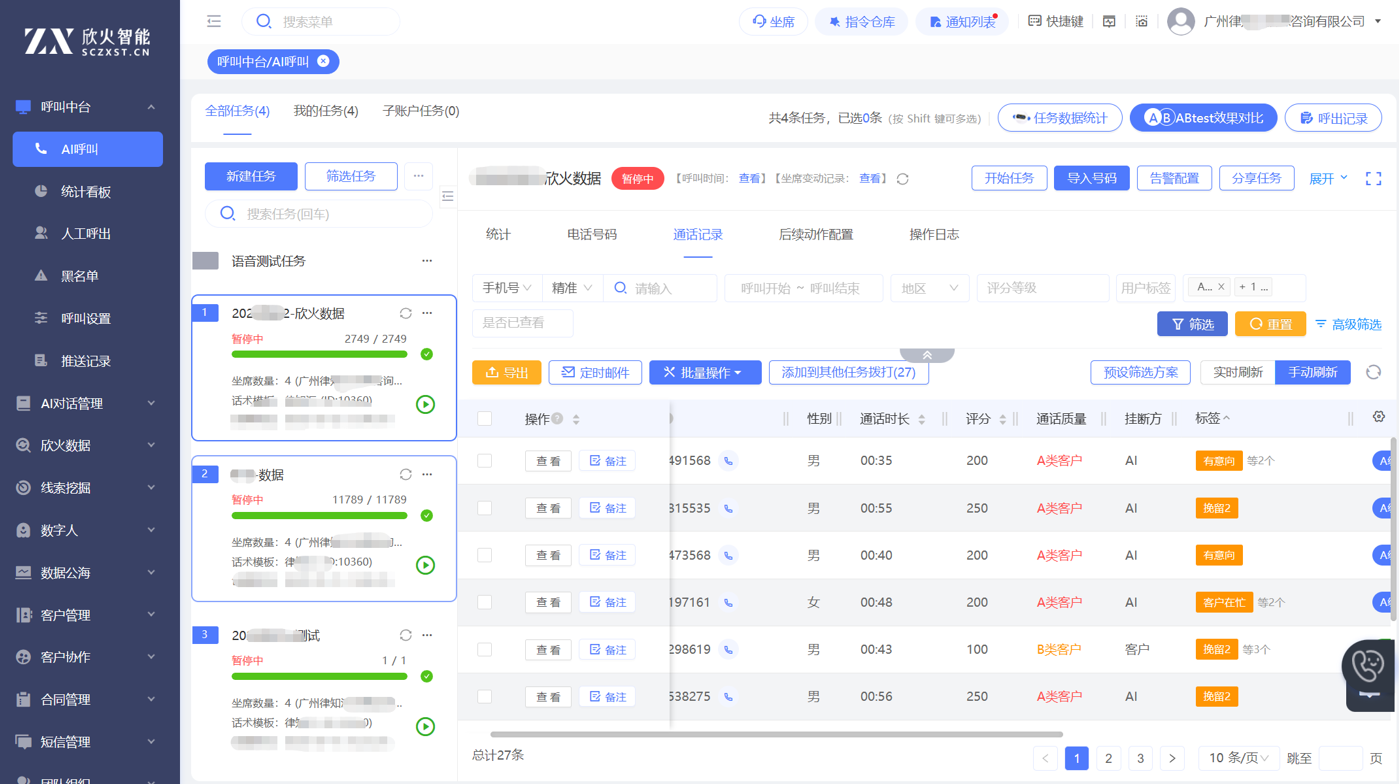Click the floating phone dialer widget

(x=1367, y=672)
